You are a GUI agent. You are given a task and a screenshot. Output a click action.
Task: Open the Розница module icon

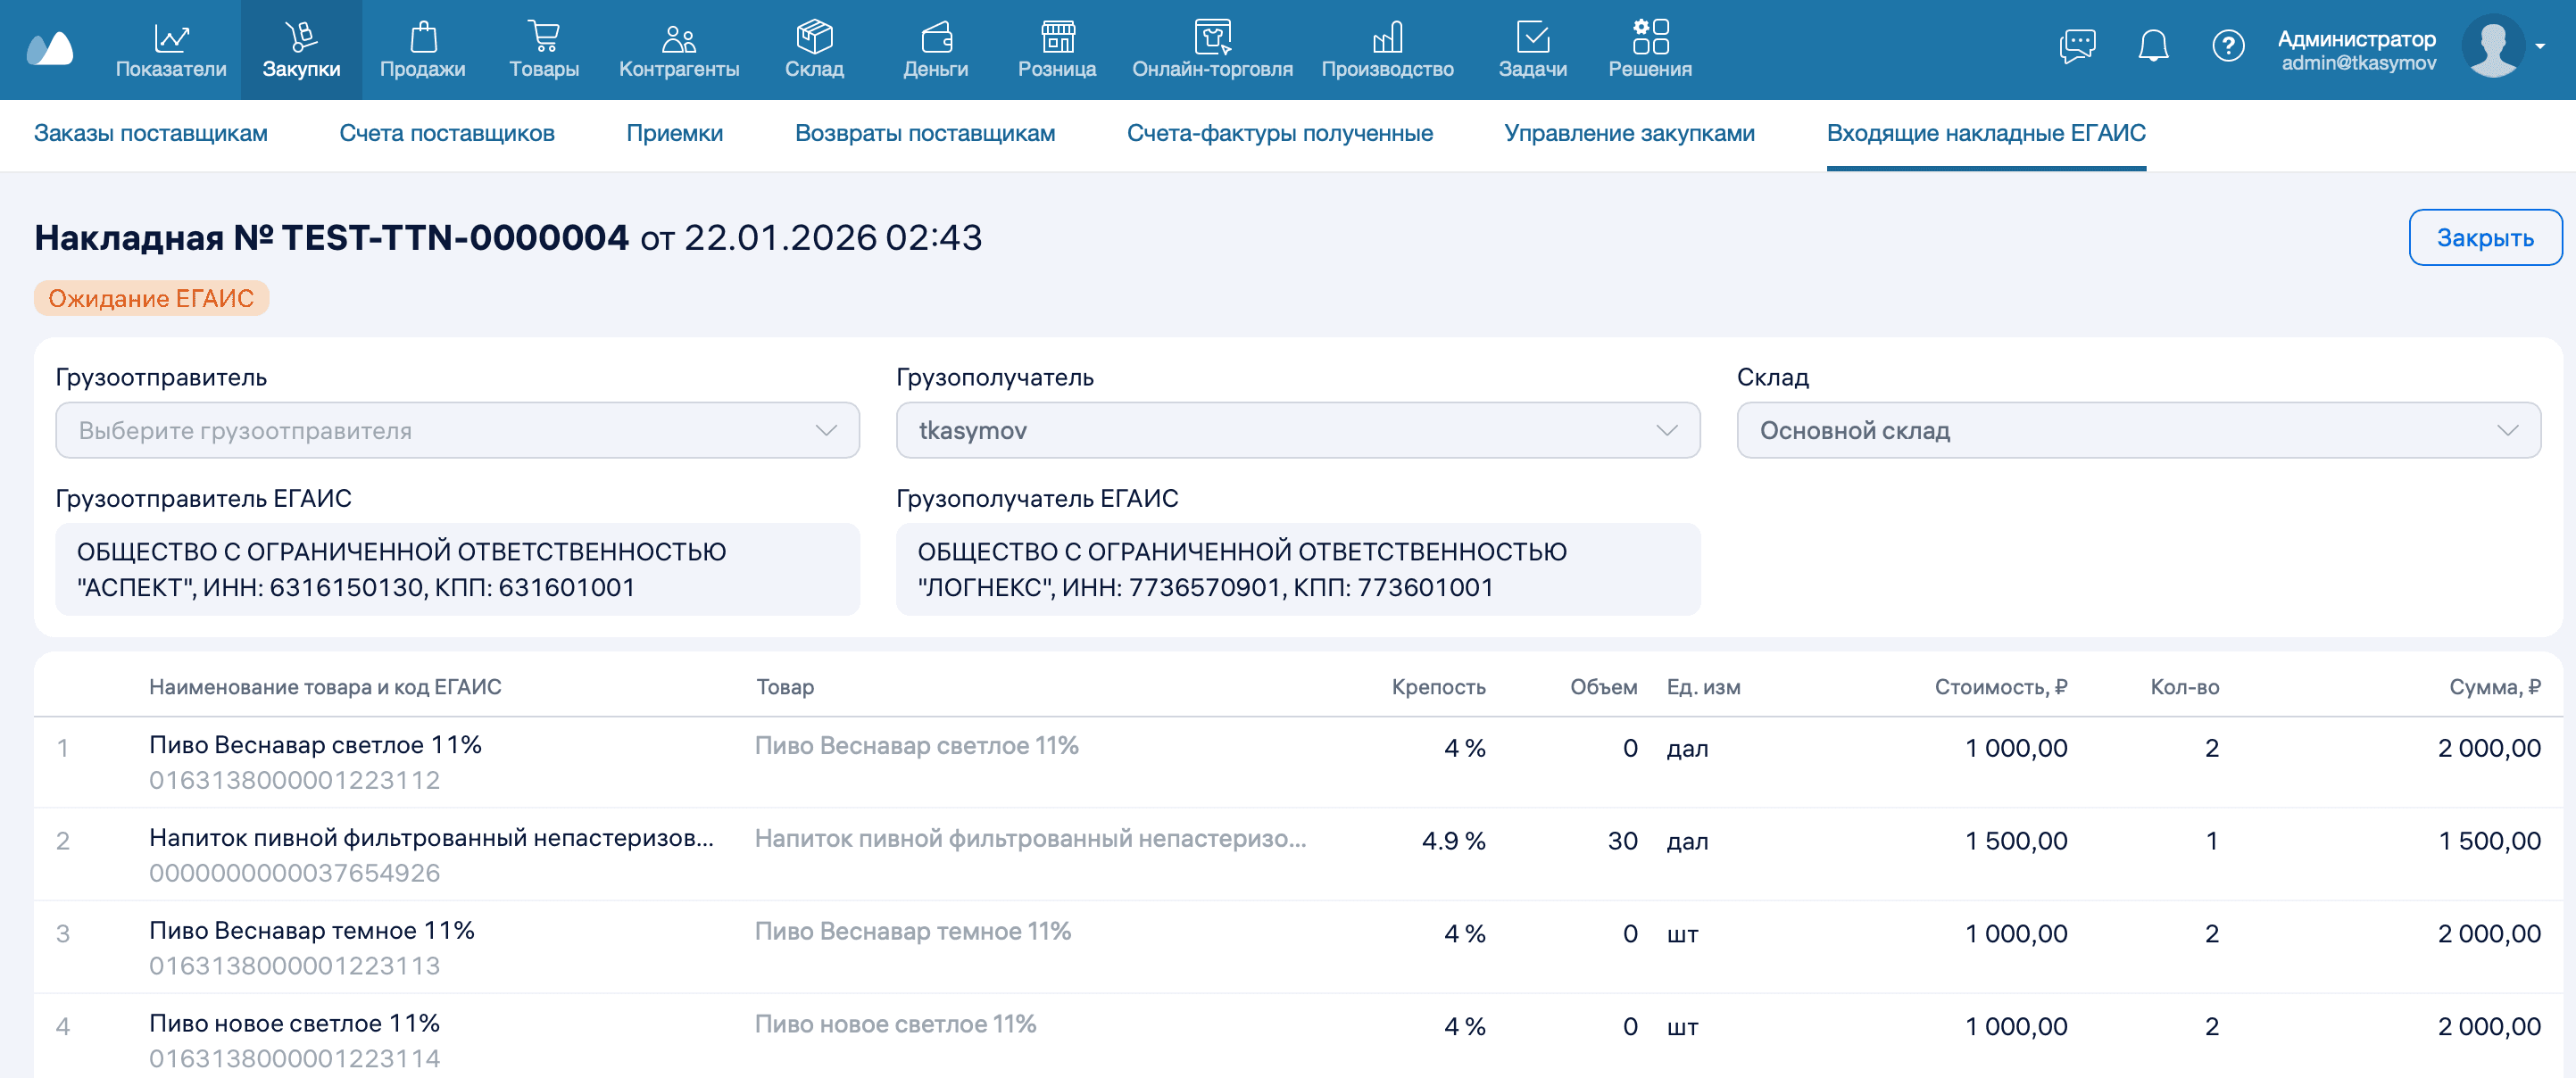click(1056, 38)
